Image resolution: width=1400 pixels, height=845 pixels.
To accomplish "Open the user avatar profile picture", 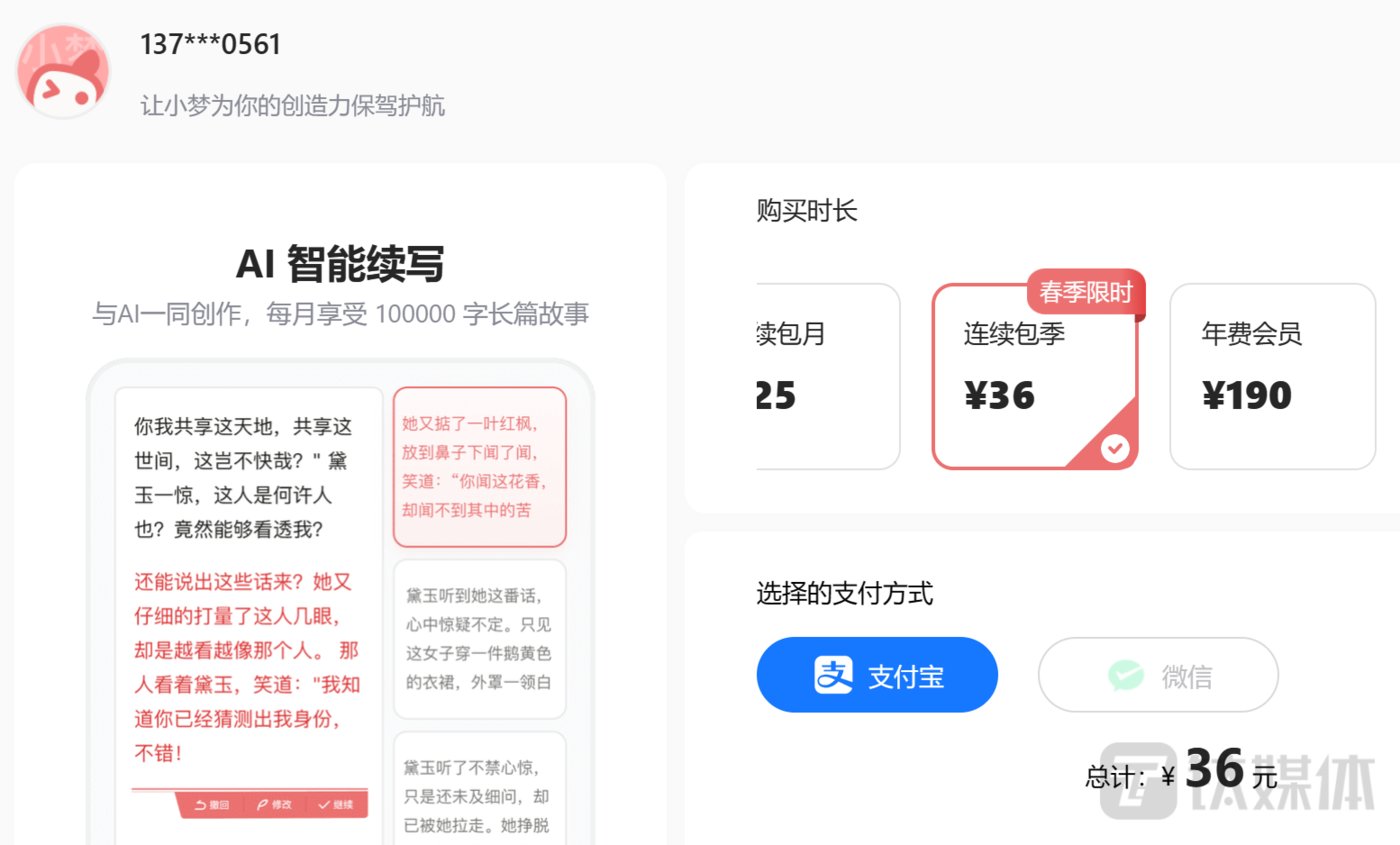I will [62, 71].
